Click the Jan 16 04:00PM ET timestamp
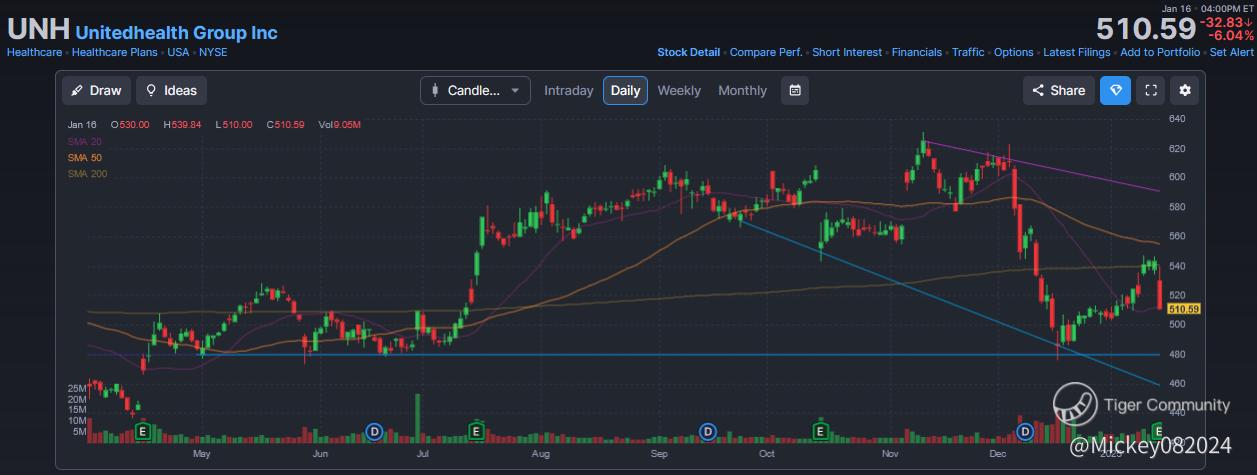 coord(1207,8)
